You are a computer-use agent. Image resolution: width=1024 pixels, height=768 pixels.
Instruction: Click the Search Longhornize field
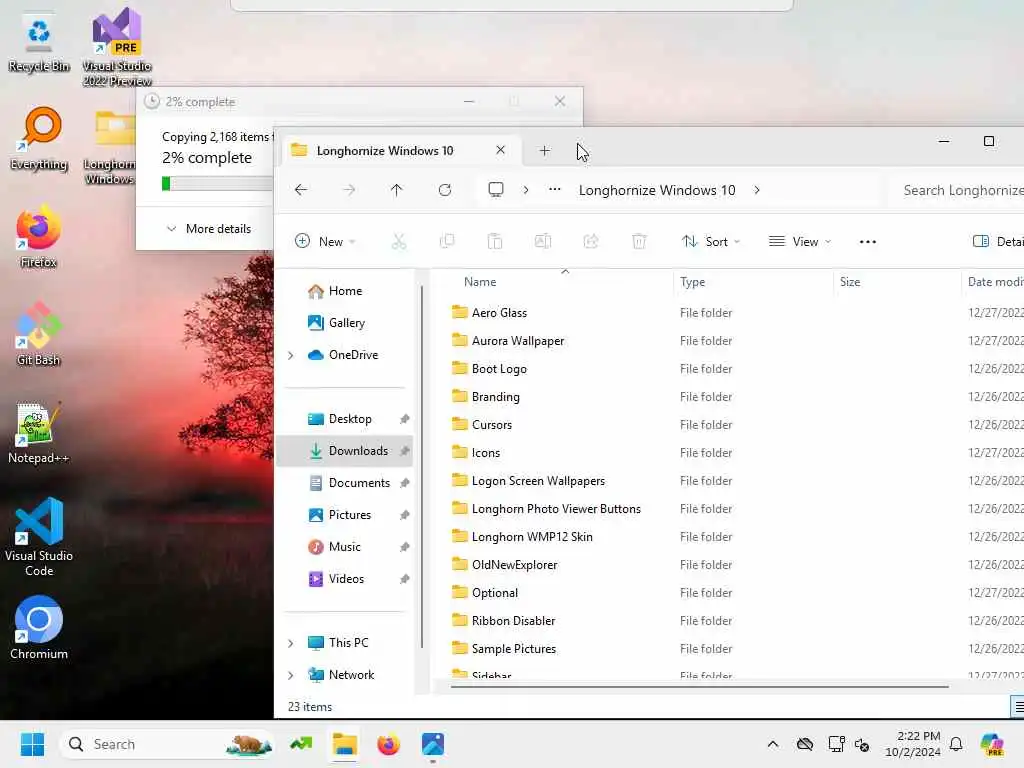[x=955, y=190]
